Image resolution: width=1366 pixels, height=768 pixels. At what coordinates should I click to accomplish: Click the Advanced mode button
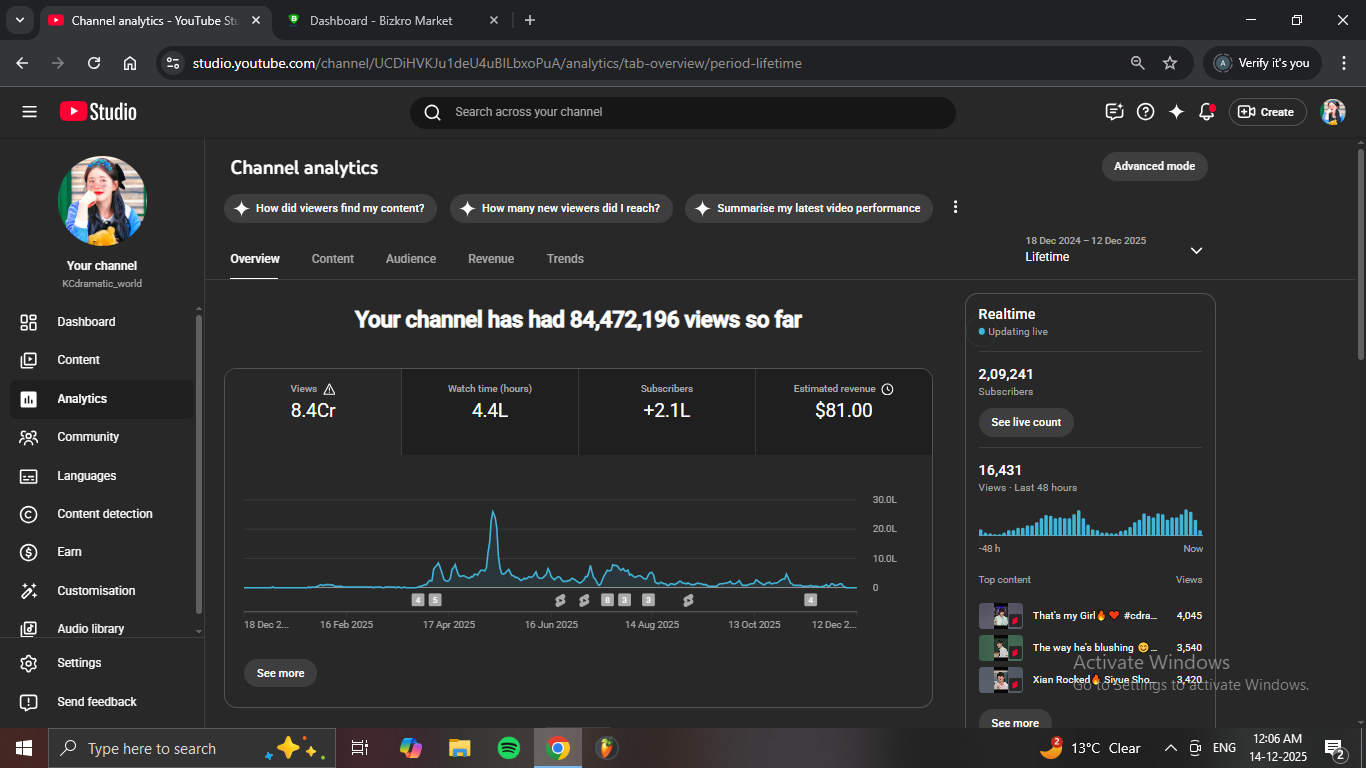click(x=1154, y=166)
